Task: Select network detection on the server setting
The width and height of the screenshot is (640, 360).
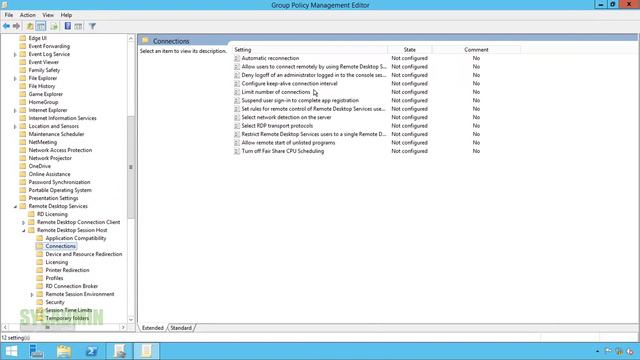Action: click(x=286, y=118)
